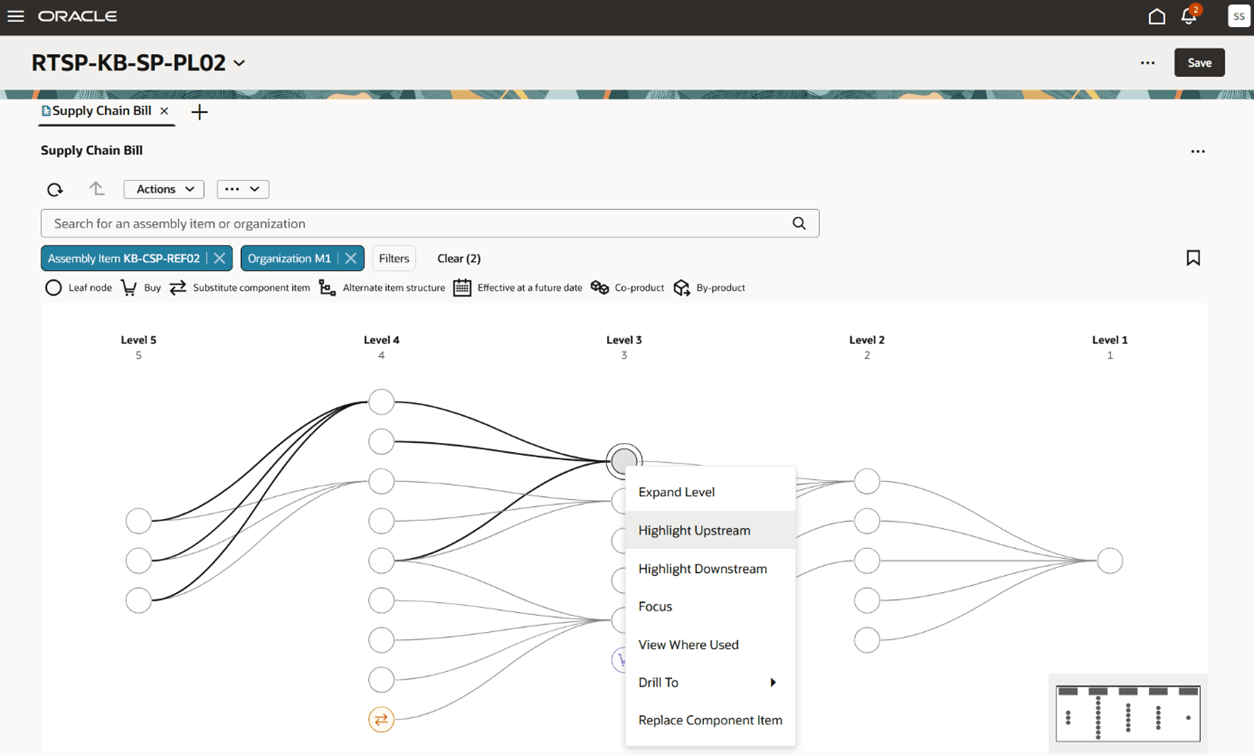The height and width of the screenshot is (755, 1254).
Task: Click the minimap overview thumbnail
Action: 1128,712
